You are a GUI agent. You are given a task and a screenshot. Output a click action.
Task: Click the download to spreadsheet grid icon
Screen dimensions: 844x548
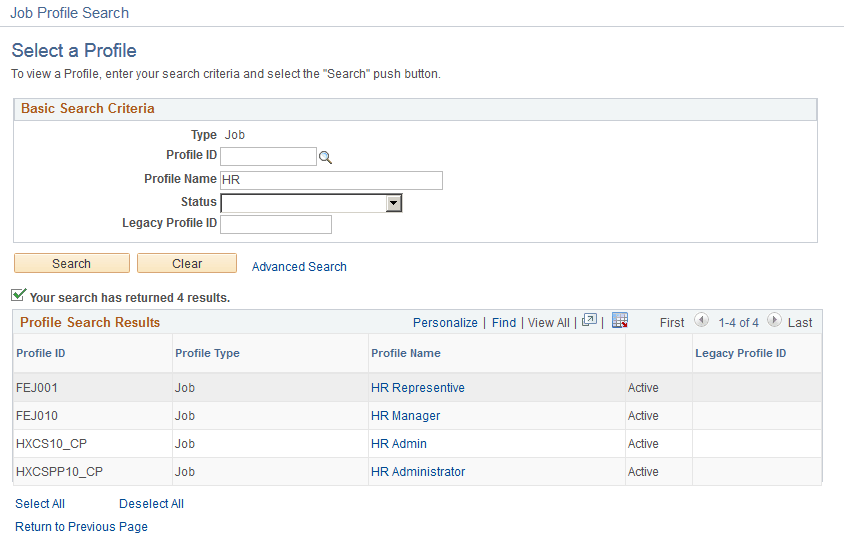point(620,321)
